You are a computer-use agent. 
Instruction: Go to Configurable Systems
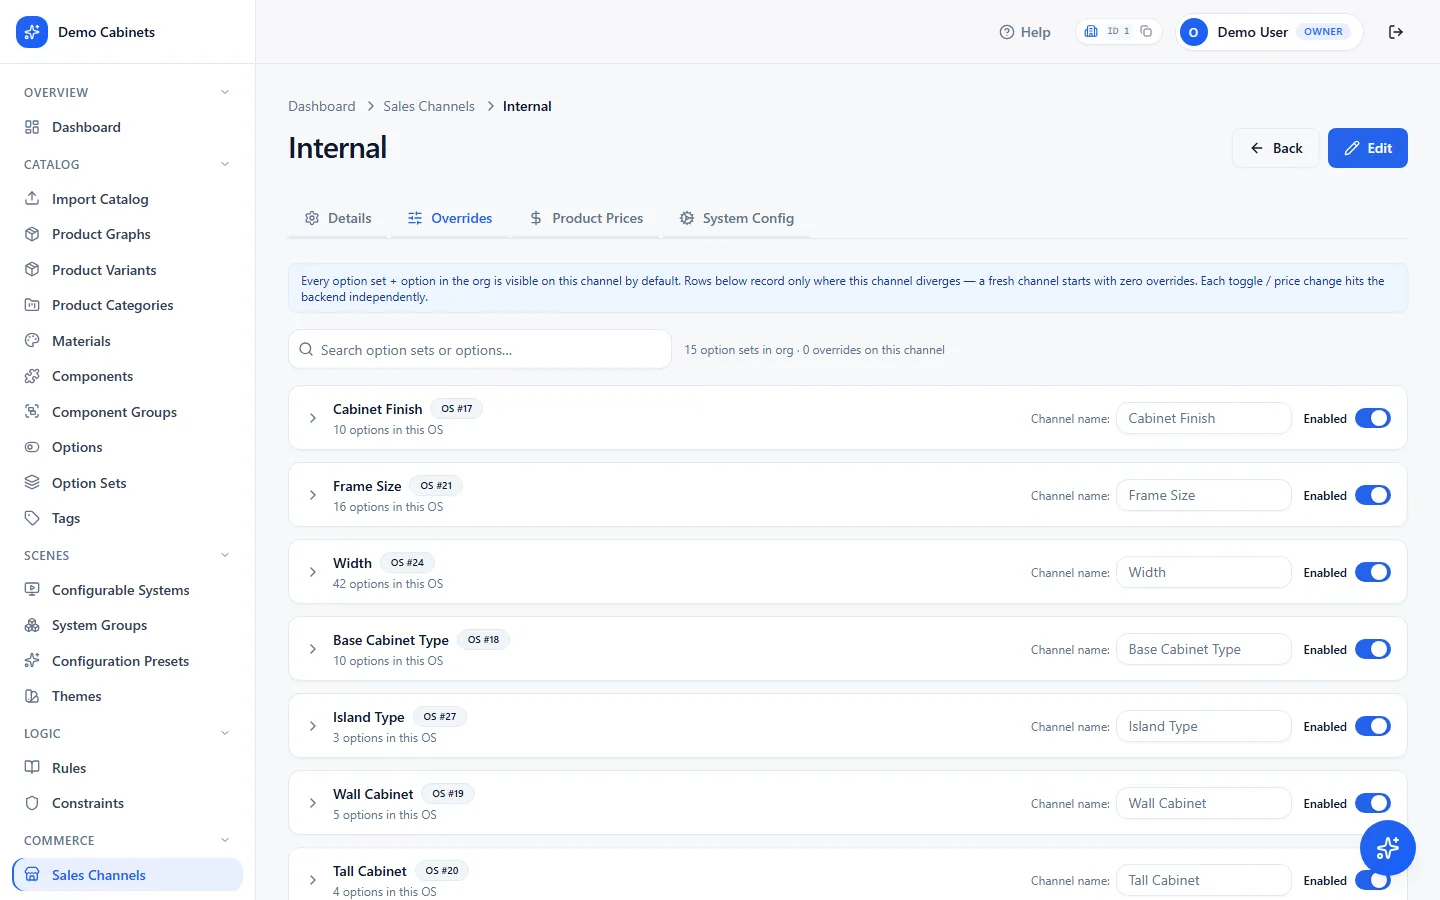[x=128, y=590]
